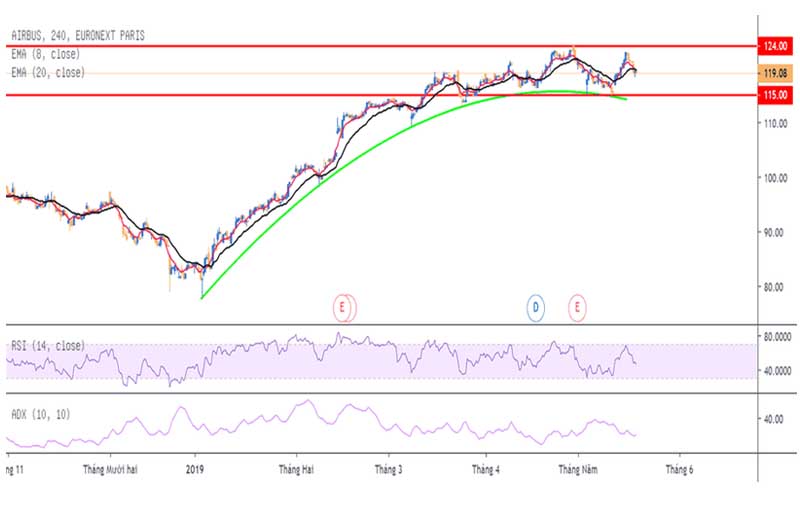Click the Tháng 6 time axis label
The width and height of the screenshot is (800, 510).
679,469
